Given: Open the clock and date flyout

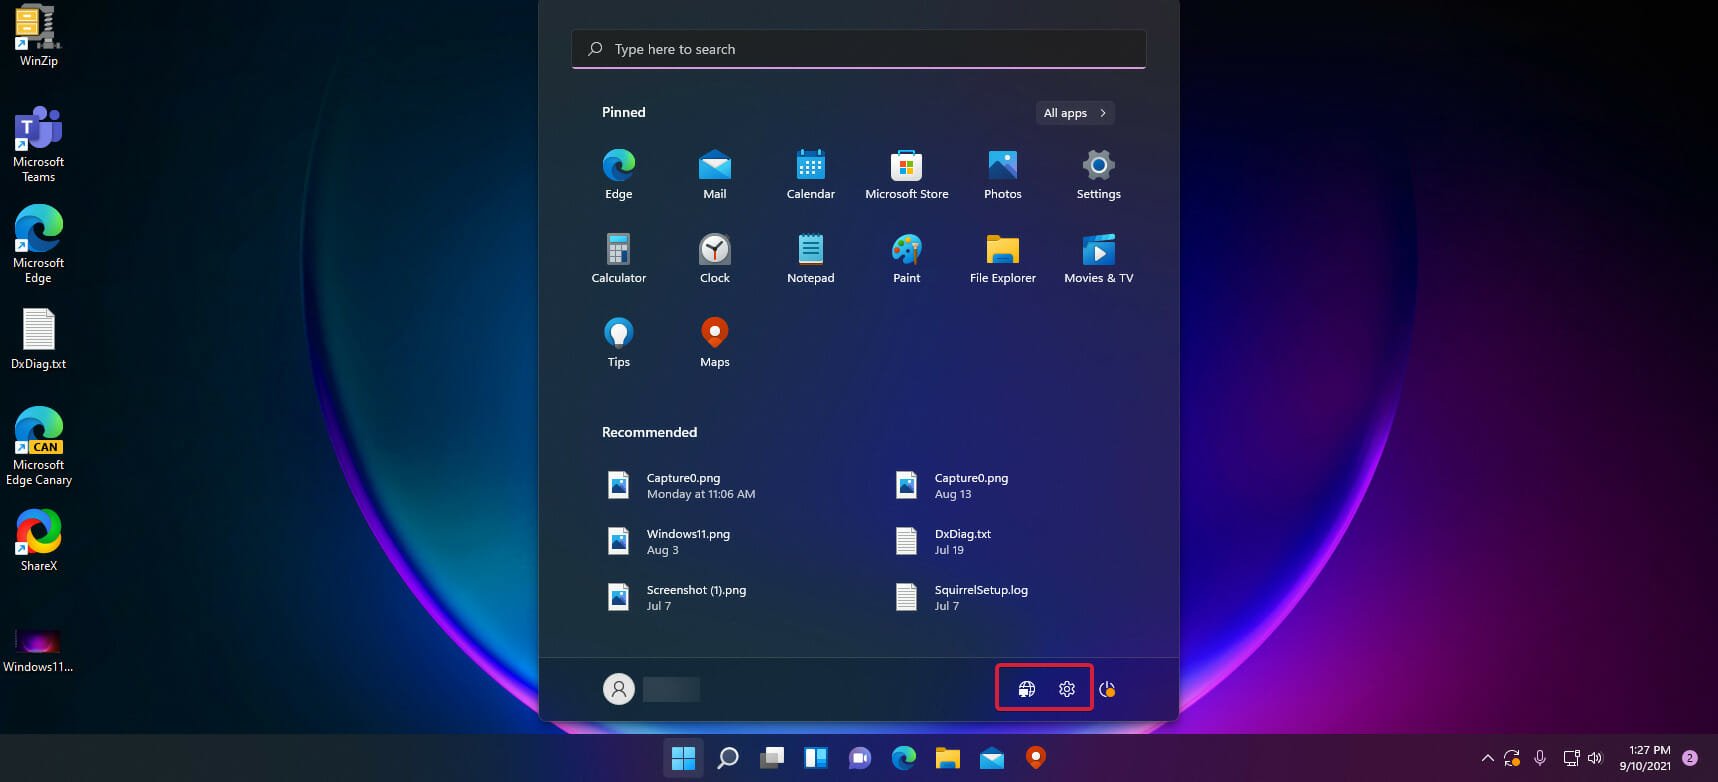Looking at the screenshot, I should [x=1645, y=758].
